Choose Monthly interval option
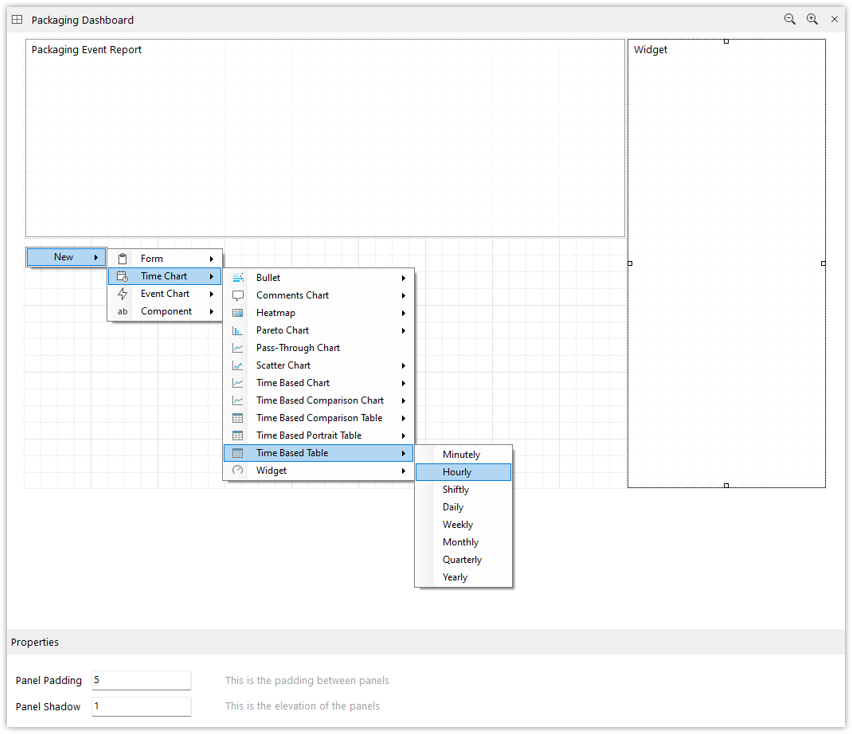 463,542
